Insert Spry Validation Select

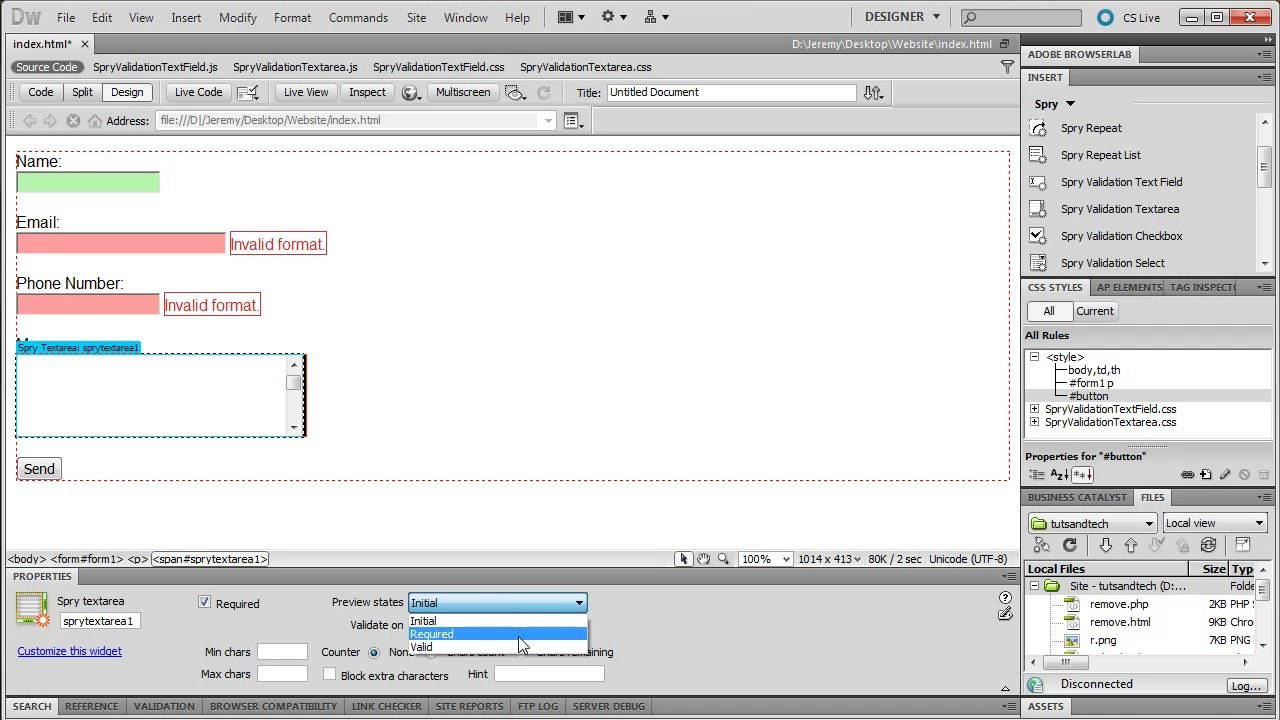click(x=1112, y=263)
